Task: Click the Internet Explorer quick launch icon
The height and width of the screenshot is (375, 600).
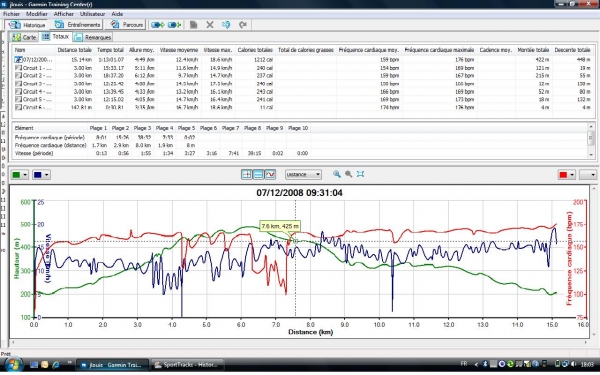Action: pyautogui.click(x=55, y=365)
